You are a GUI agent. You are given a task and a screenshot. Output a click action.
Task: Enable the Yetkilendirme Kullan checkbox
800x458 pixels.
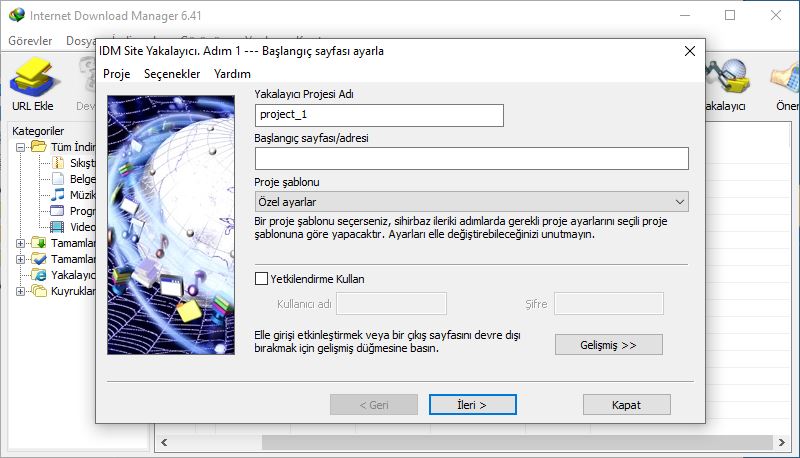(x=261, y=278)
